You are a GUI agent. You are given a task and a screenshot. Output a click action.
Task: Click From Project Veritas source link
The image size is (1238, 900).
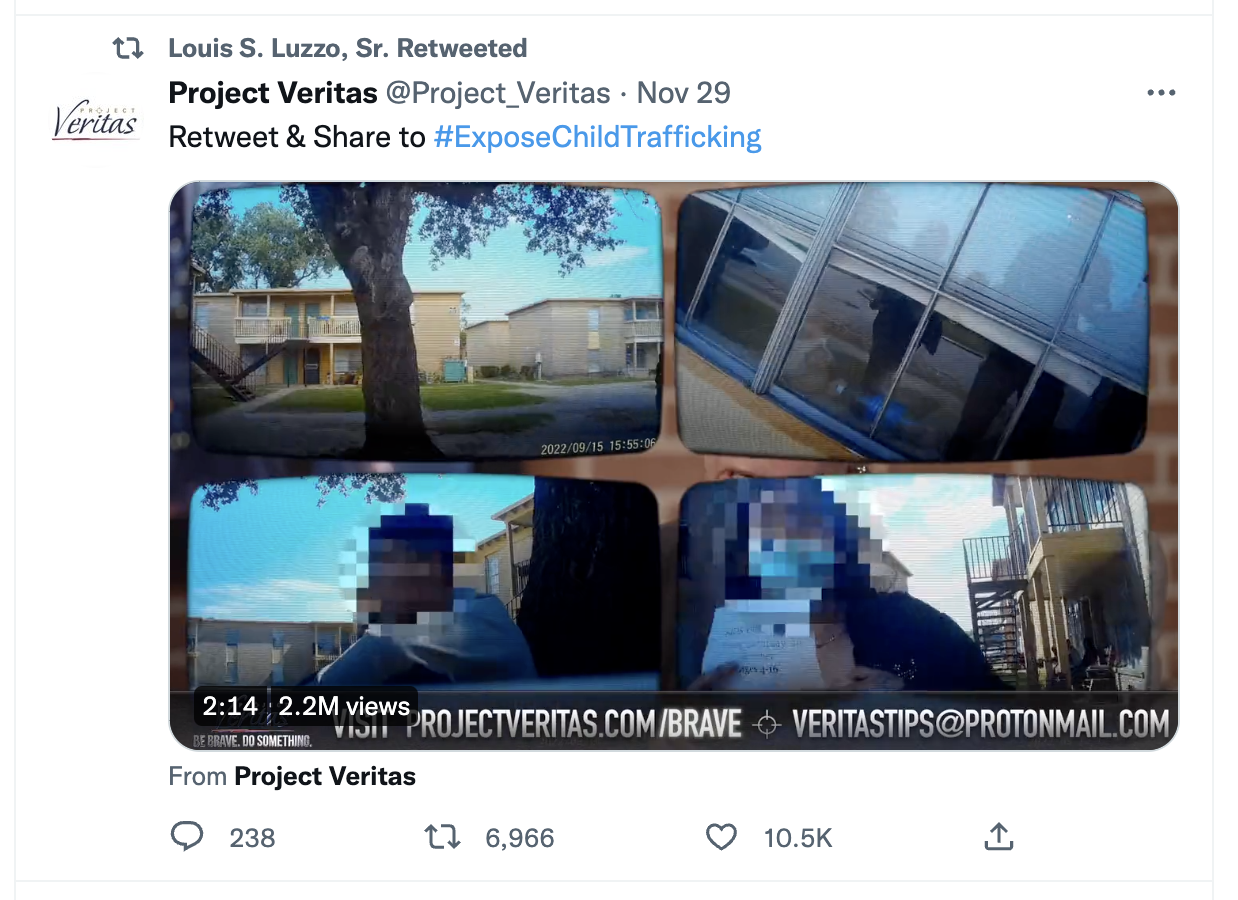click(325, 776)
